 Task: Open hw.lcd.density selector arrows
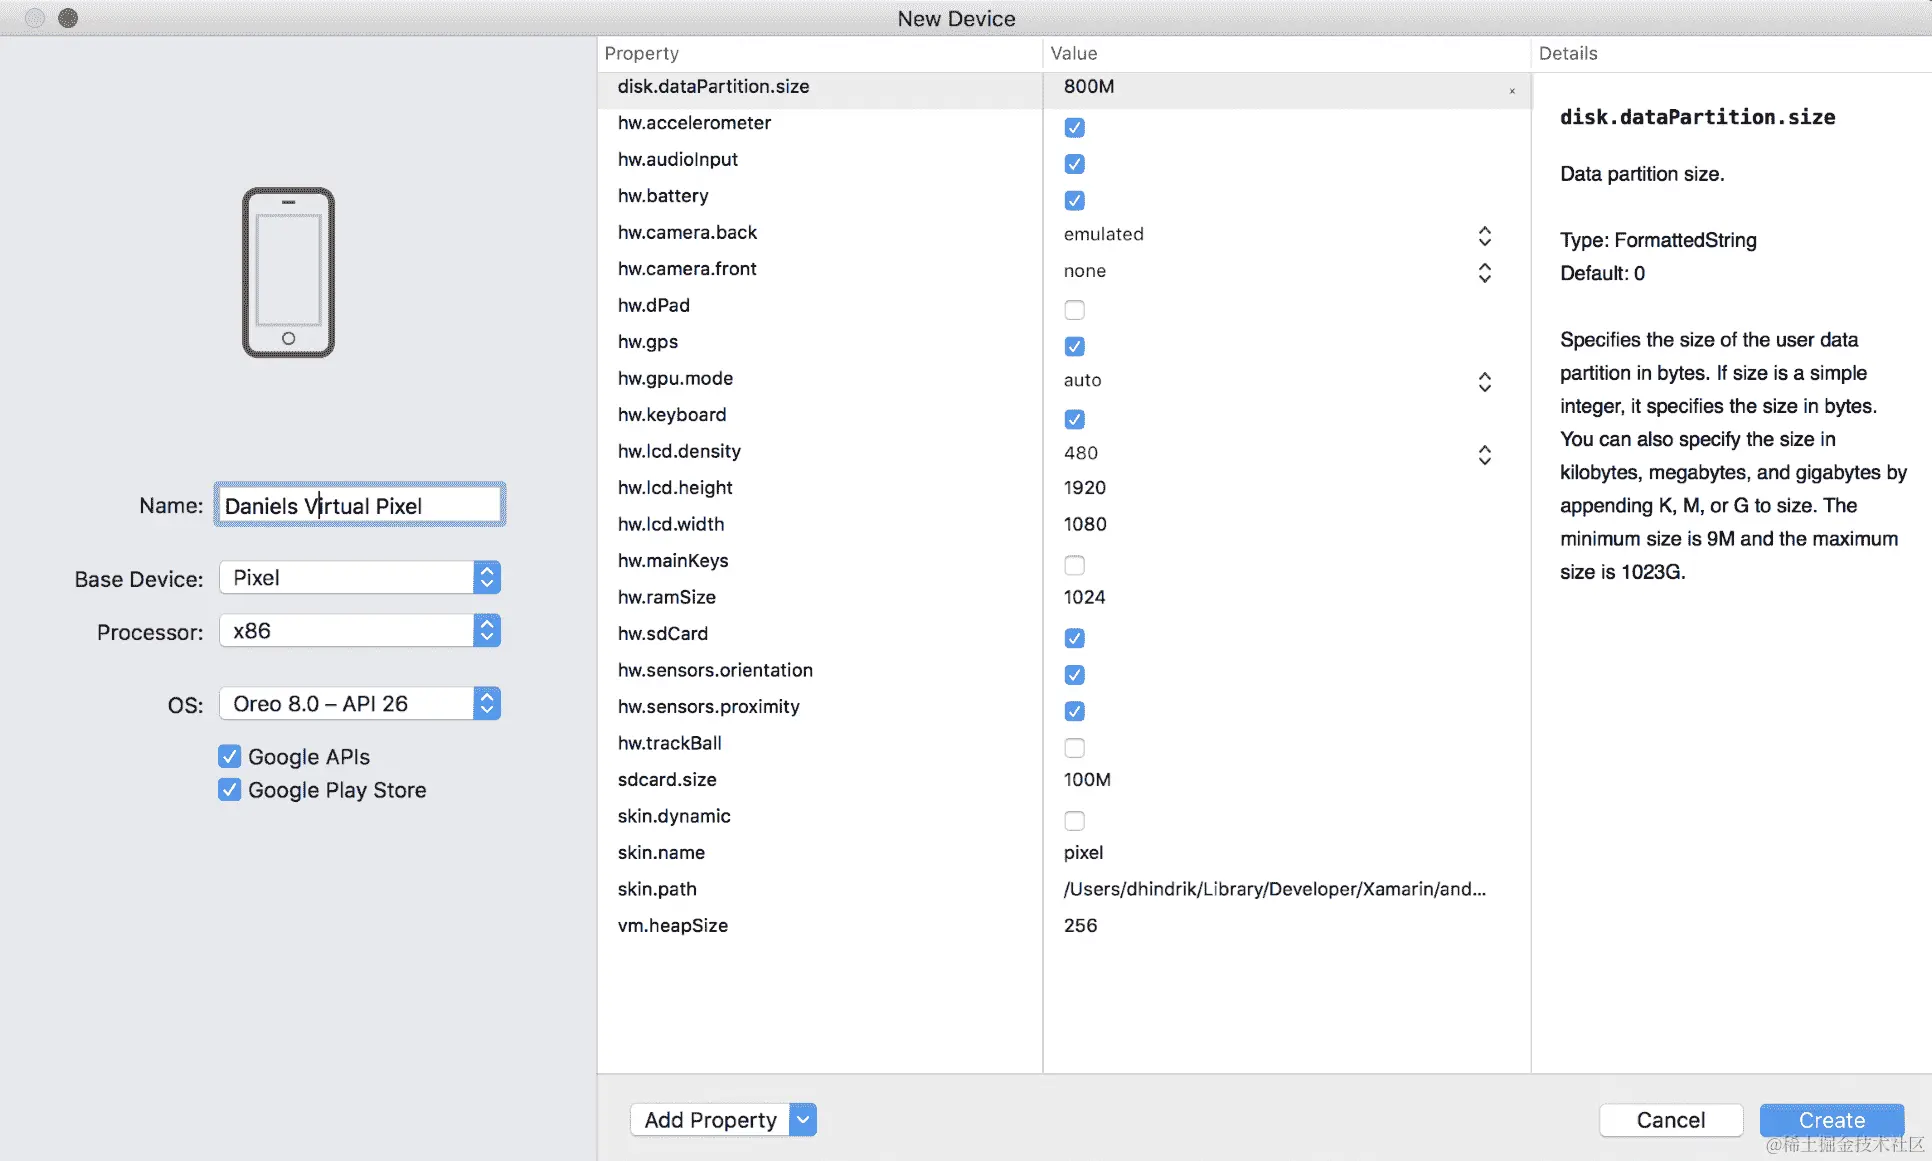click(1484, 455)
